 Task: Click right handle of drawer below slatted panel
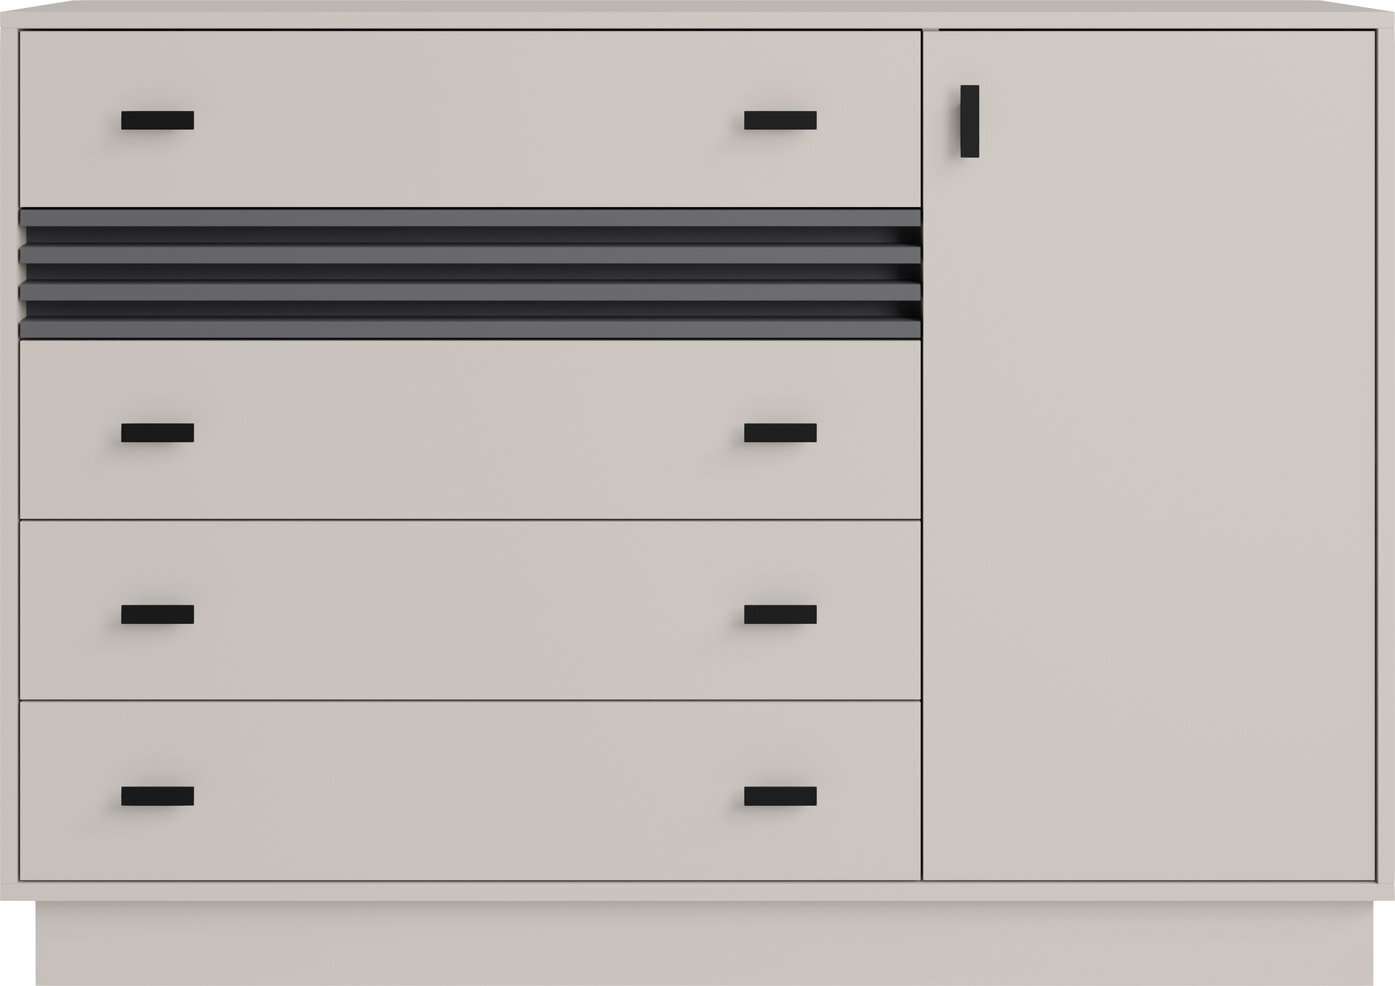[x=780, y=433]
